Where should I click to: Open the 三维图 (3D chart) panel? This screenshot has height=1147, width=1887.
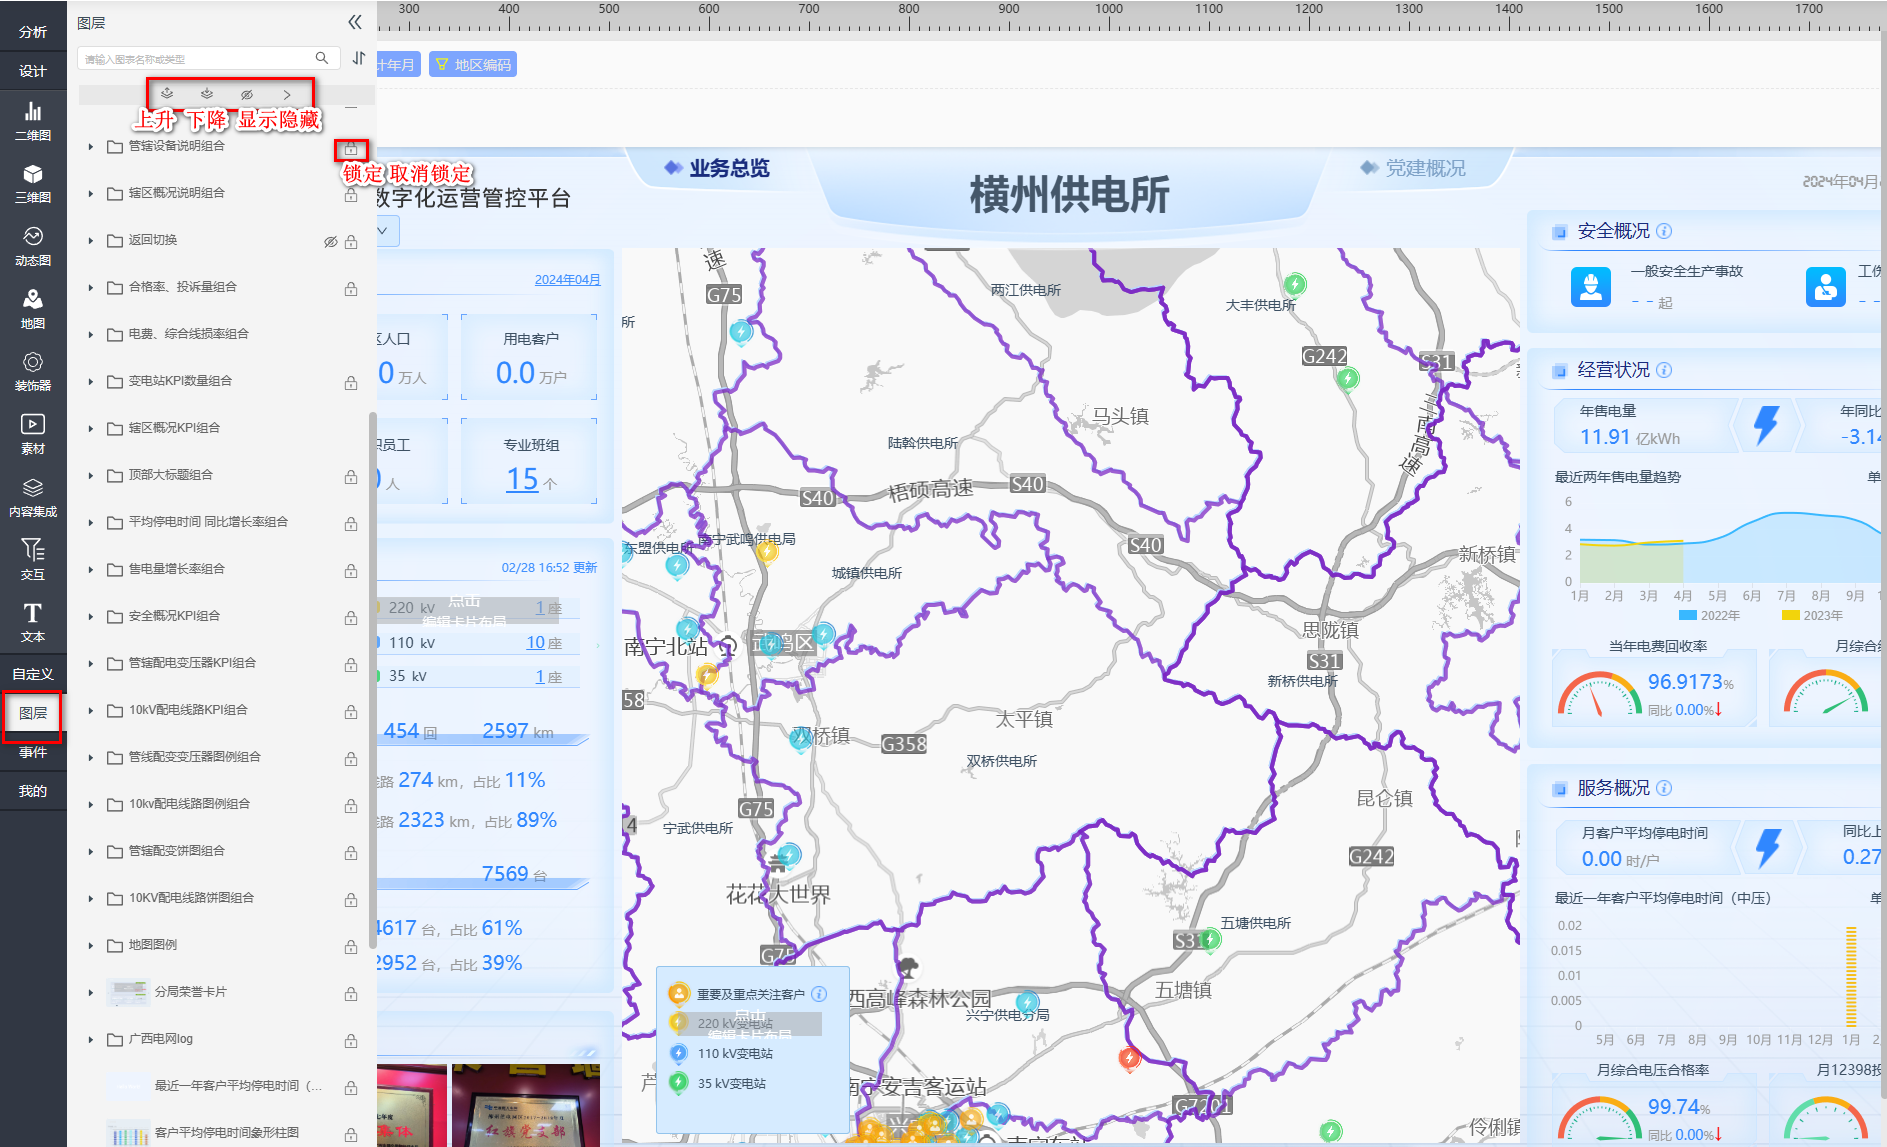tap(33, 184)
